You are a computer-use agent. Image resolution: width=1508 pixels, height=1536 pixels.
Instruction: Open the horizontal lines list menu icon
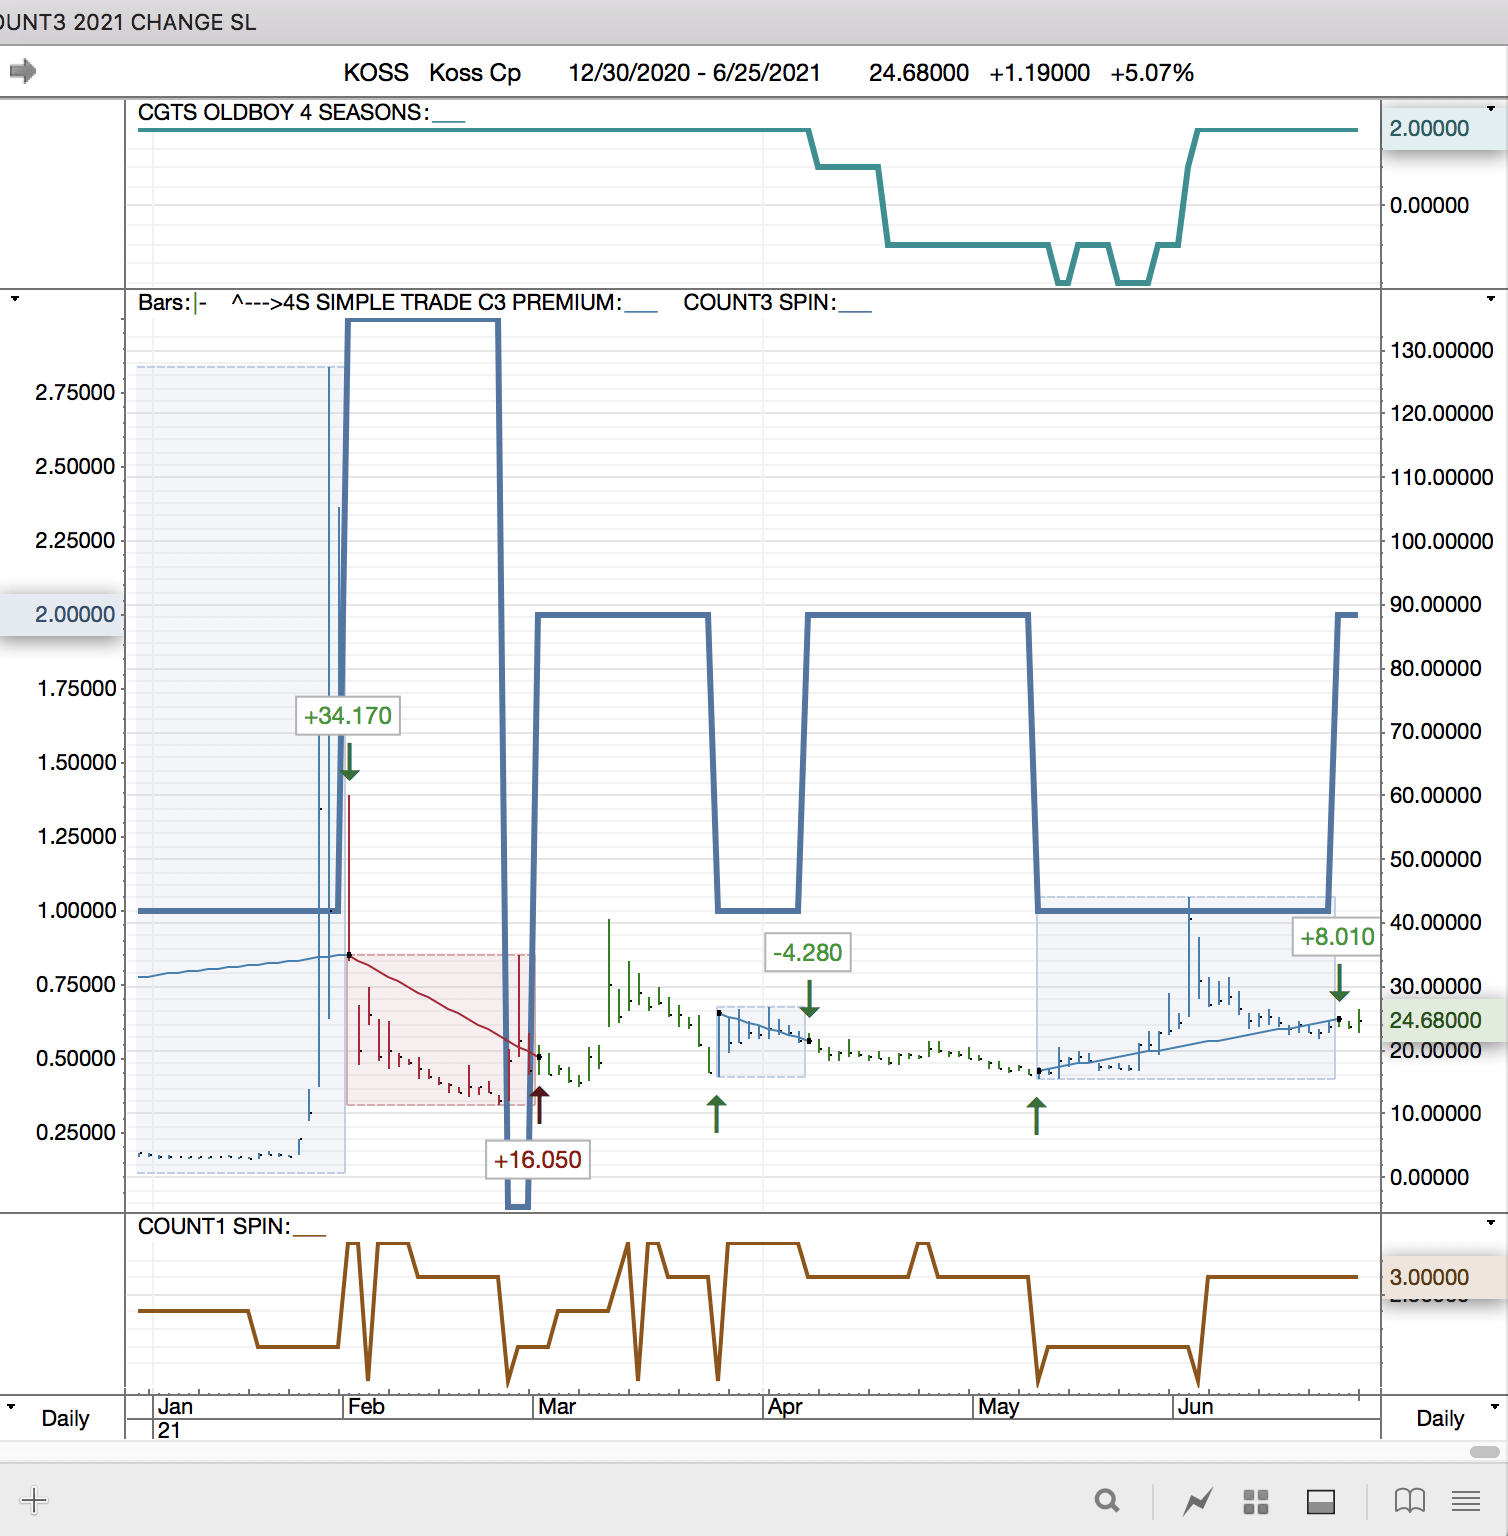pos(1466,1500)
